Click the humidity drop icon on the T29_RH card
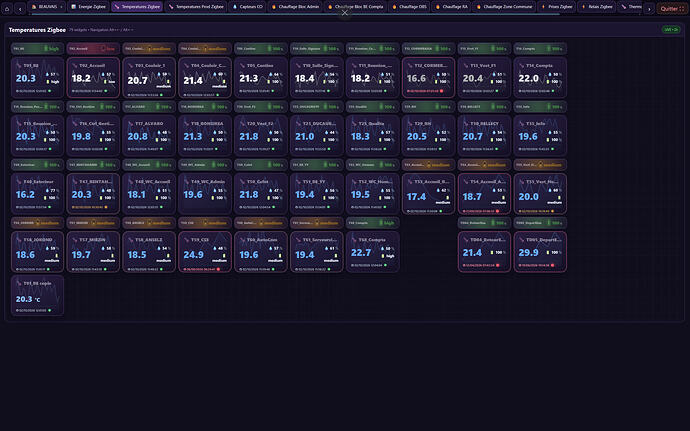 tap(438, 133)
